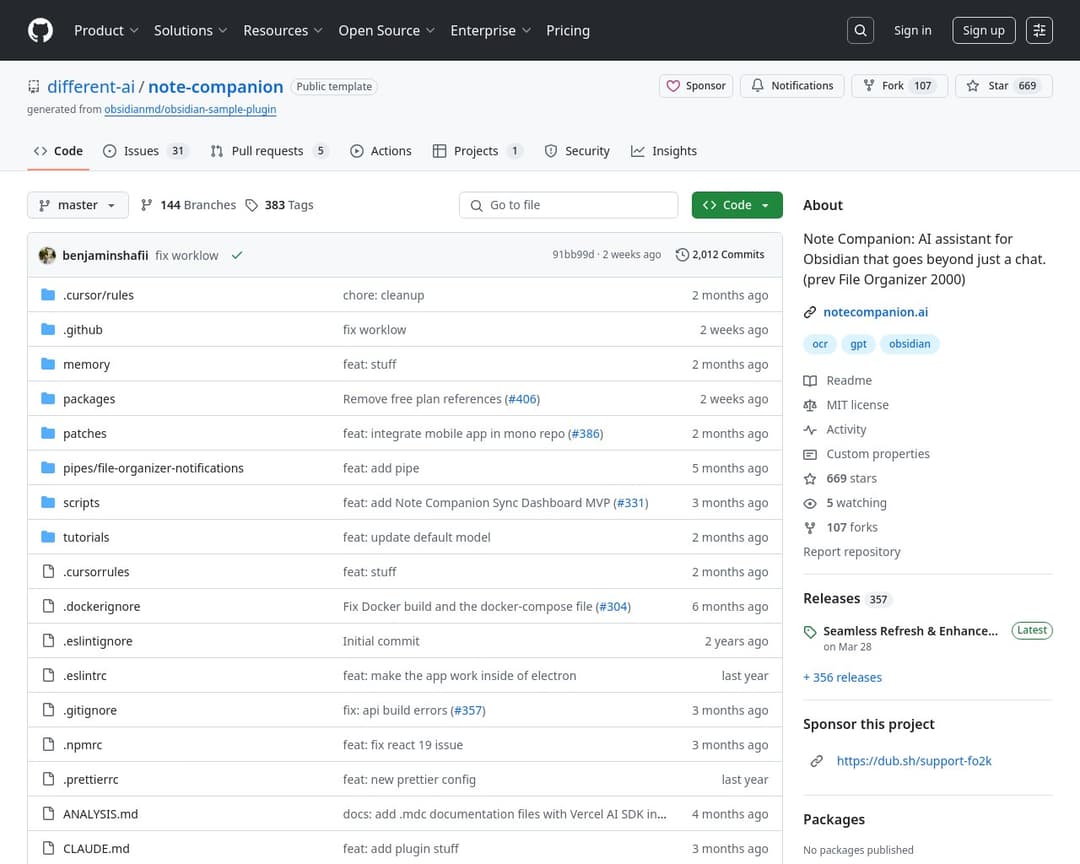Switch to the Insights tab
The image size is (1080, 864).
[663, 151]
